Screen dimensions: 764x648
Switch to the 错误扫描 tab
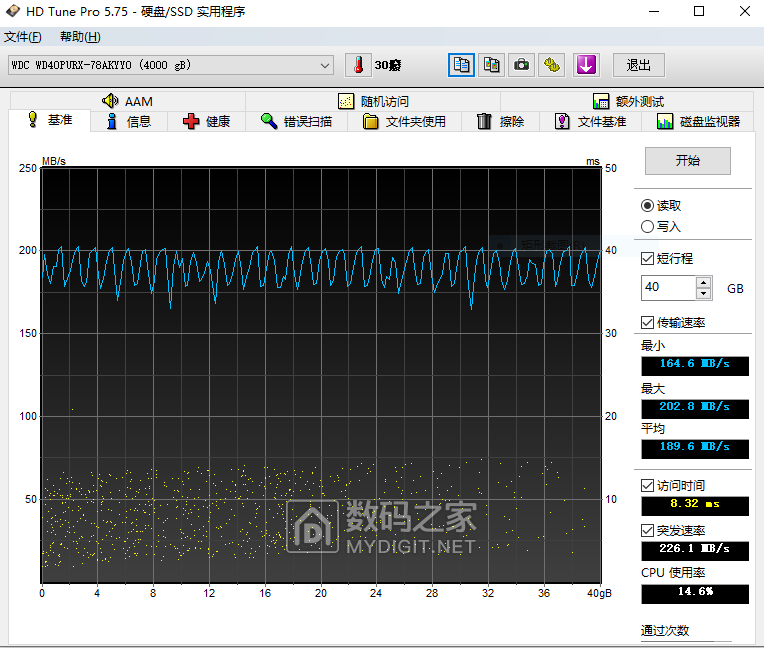tap(296, 121)
